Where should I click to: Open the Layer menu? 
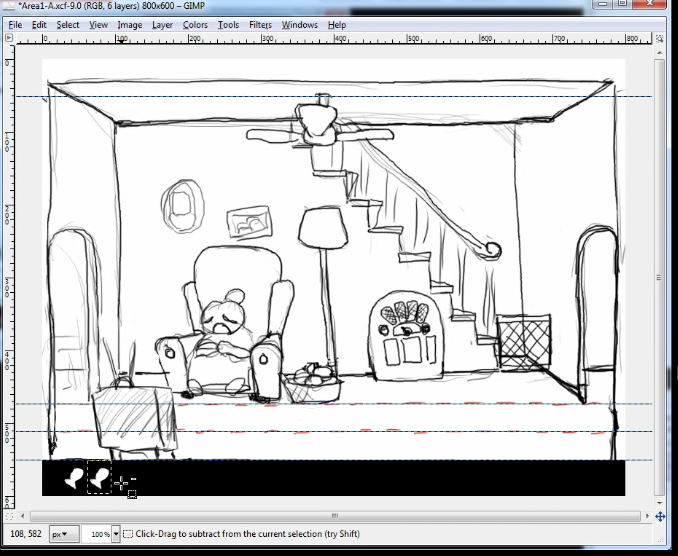(162, 25)
